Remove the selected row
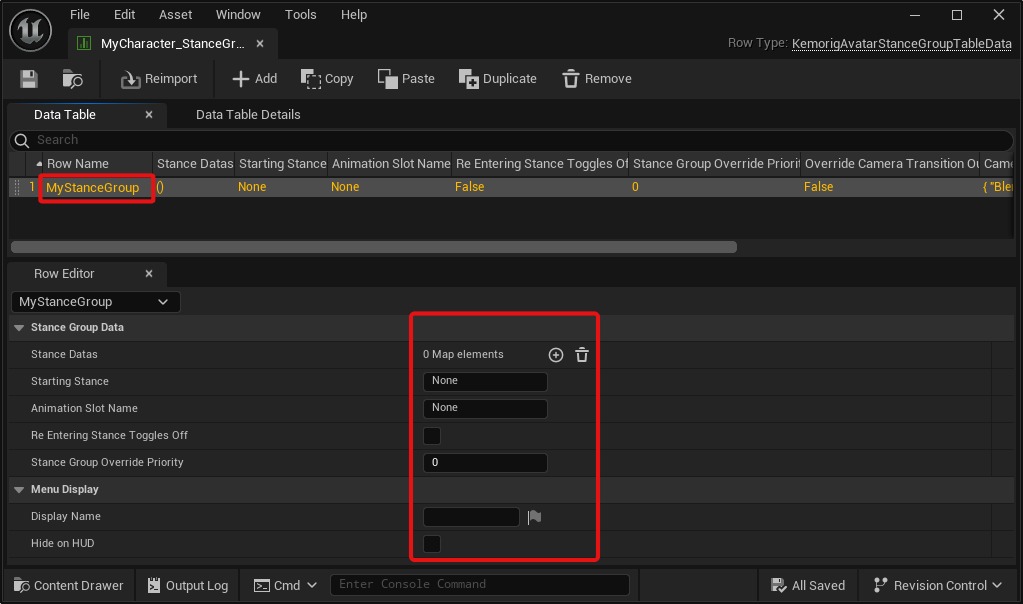The image size is (1023, 604). (596, 79)
